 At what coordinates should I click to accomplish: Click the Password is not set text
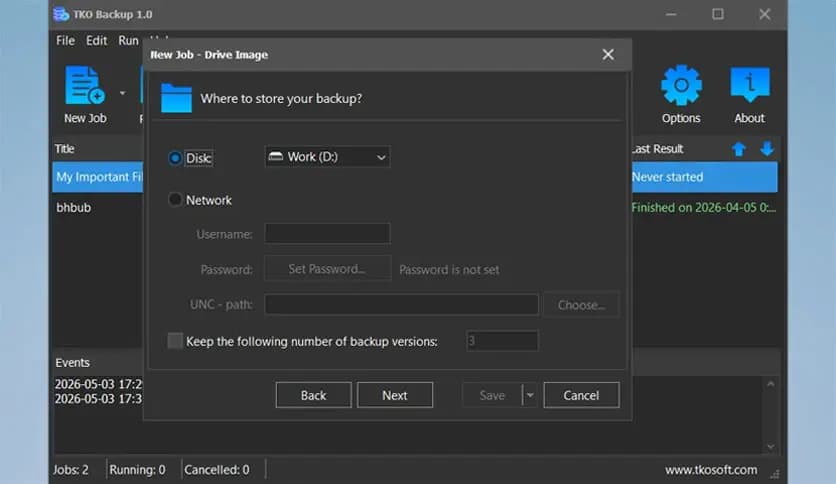tap(449, 270)
